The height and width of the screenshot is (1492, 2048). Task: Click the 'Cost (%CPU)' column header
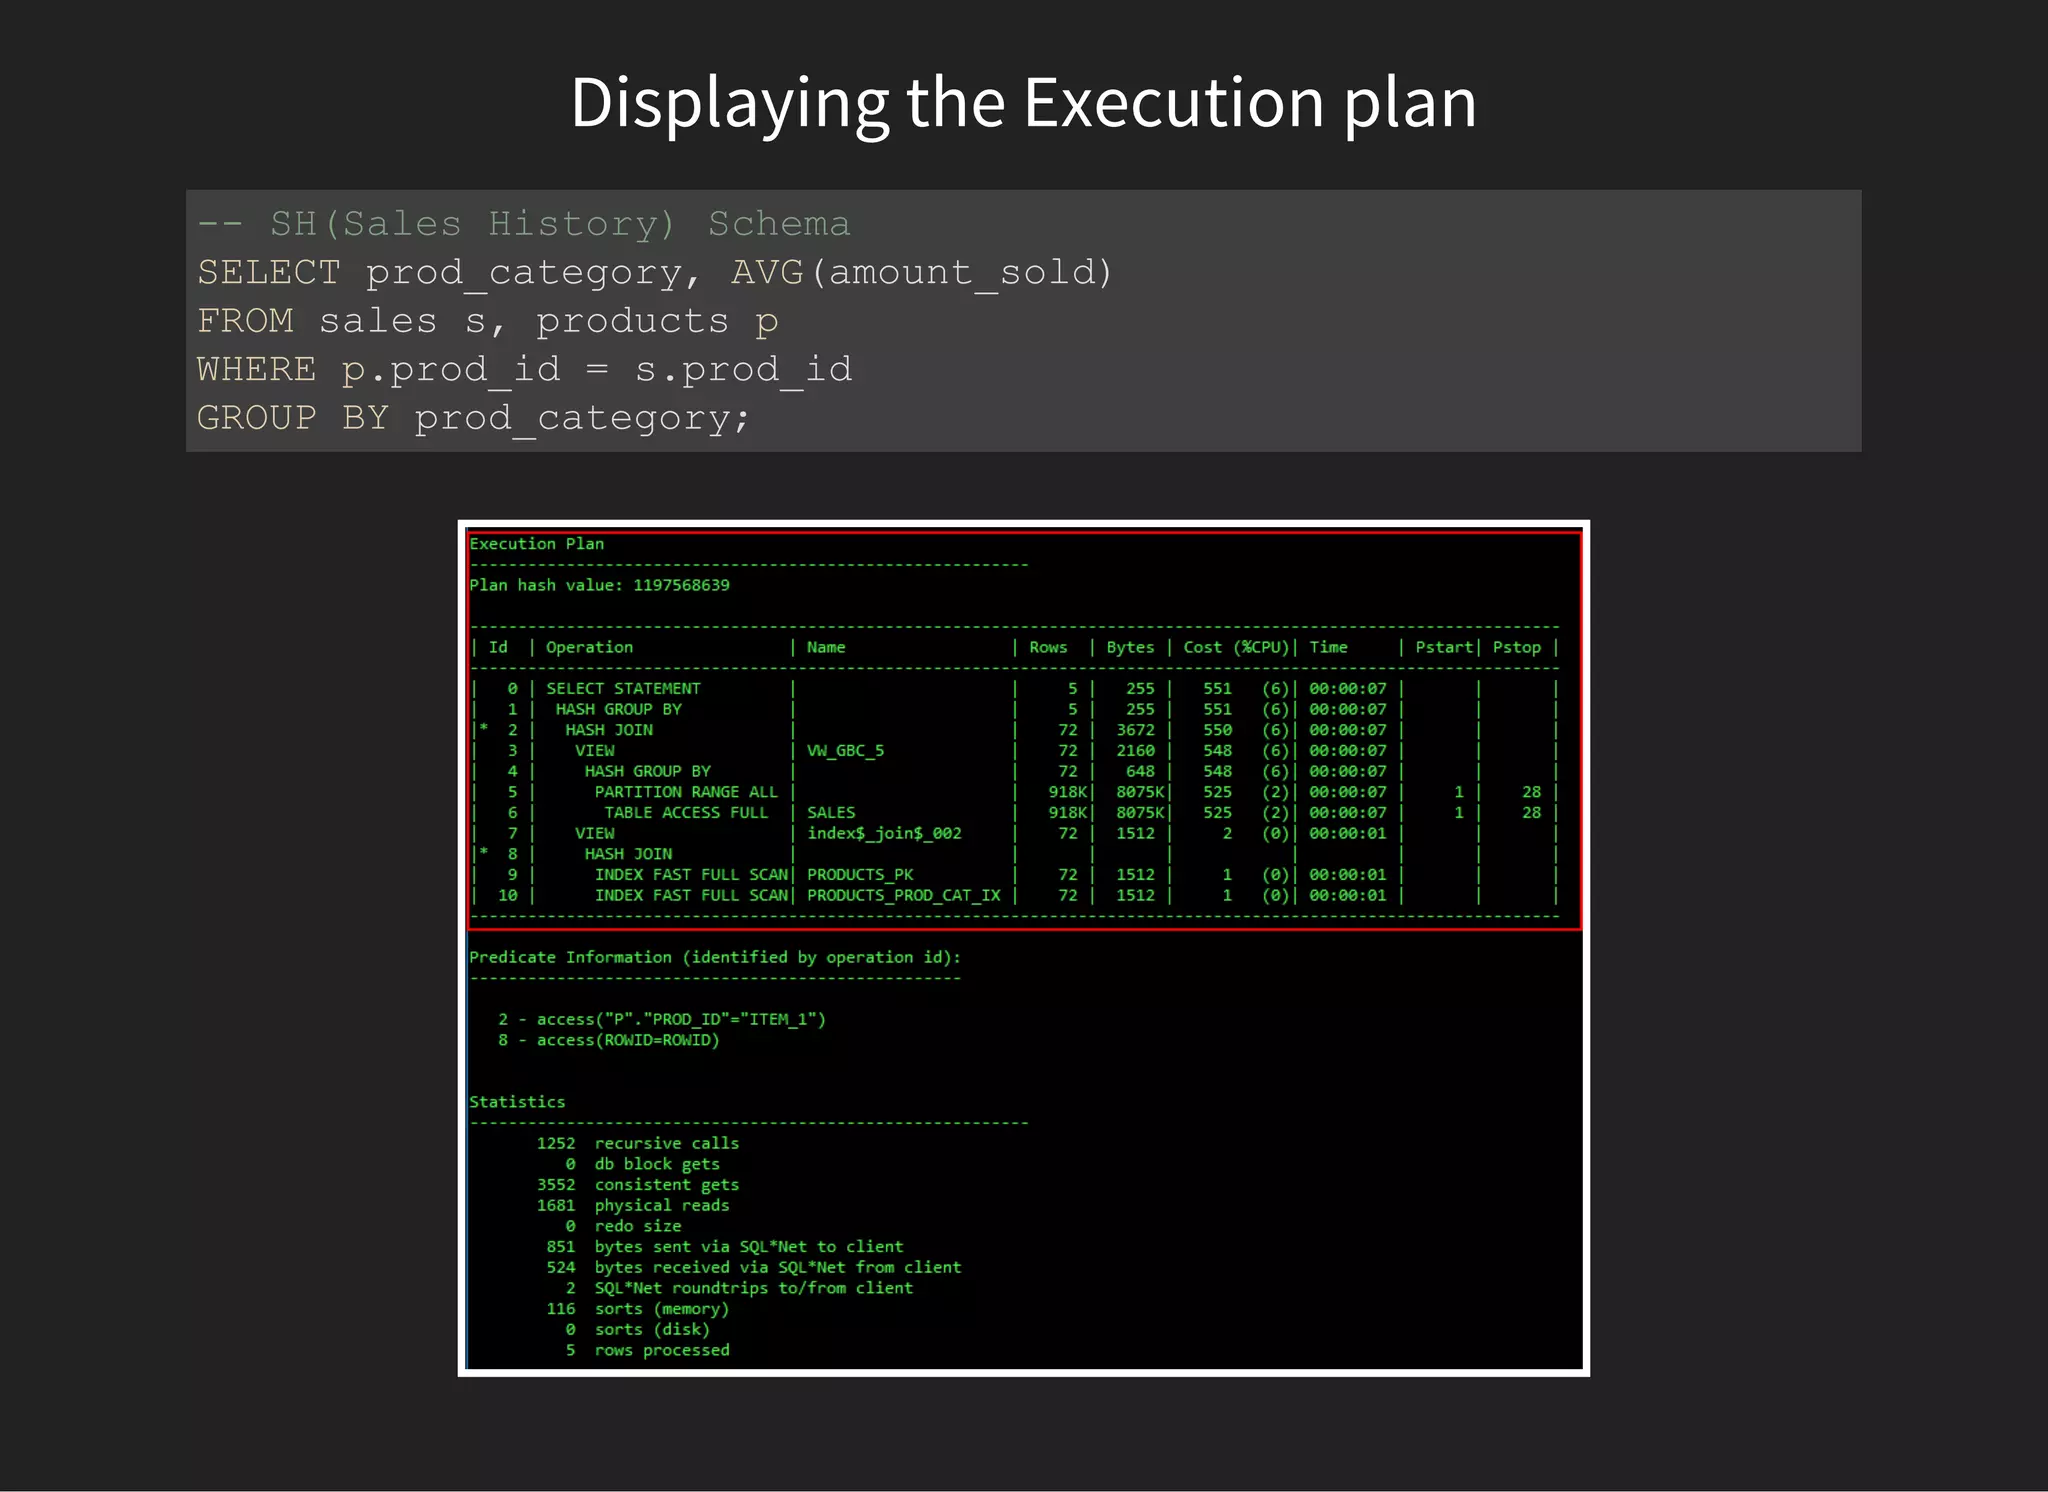(1236, 647)
